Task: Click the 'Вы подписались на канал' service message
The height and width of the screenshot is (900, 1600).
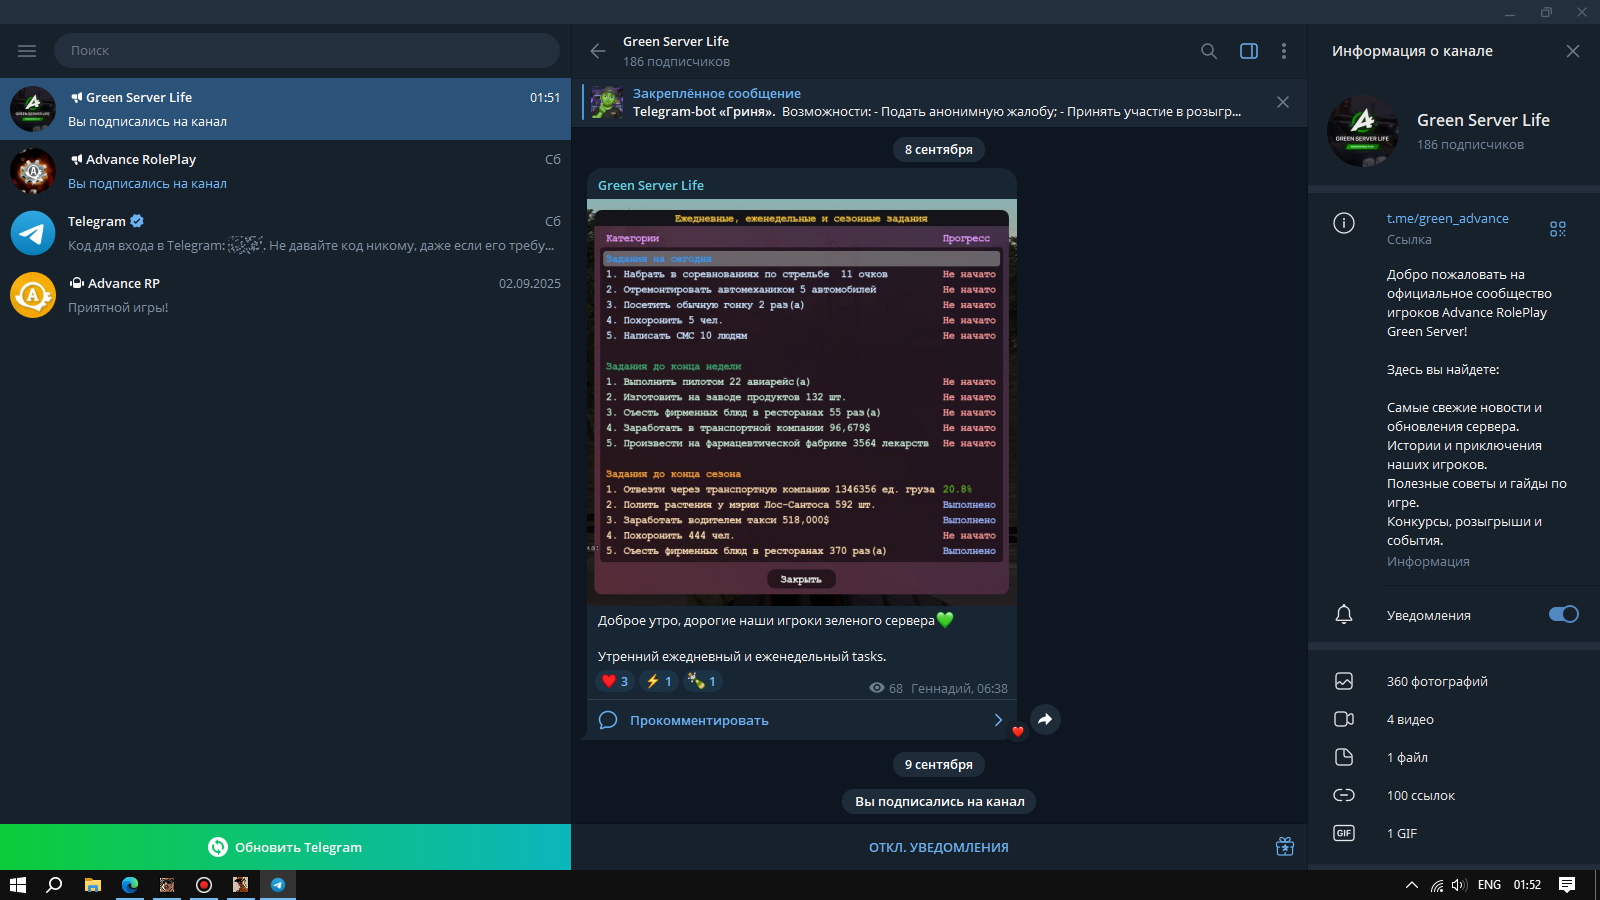Action: point(940,801)
